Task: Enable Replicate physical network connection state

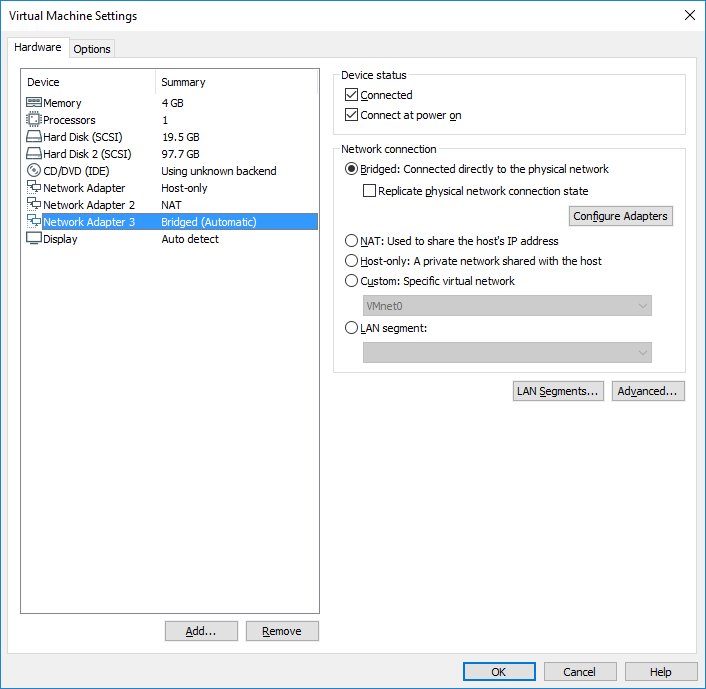Action: [369, 191]
